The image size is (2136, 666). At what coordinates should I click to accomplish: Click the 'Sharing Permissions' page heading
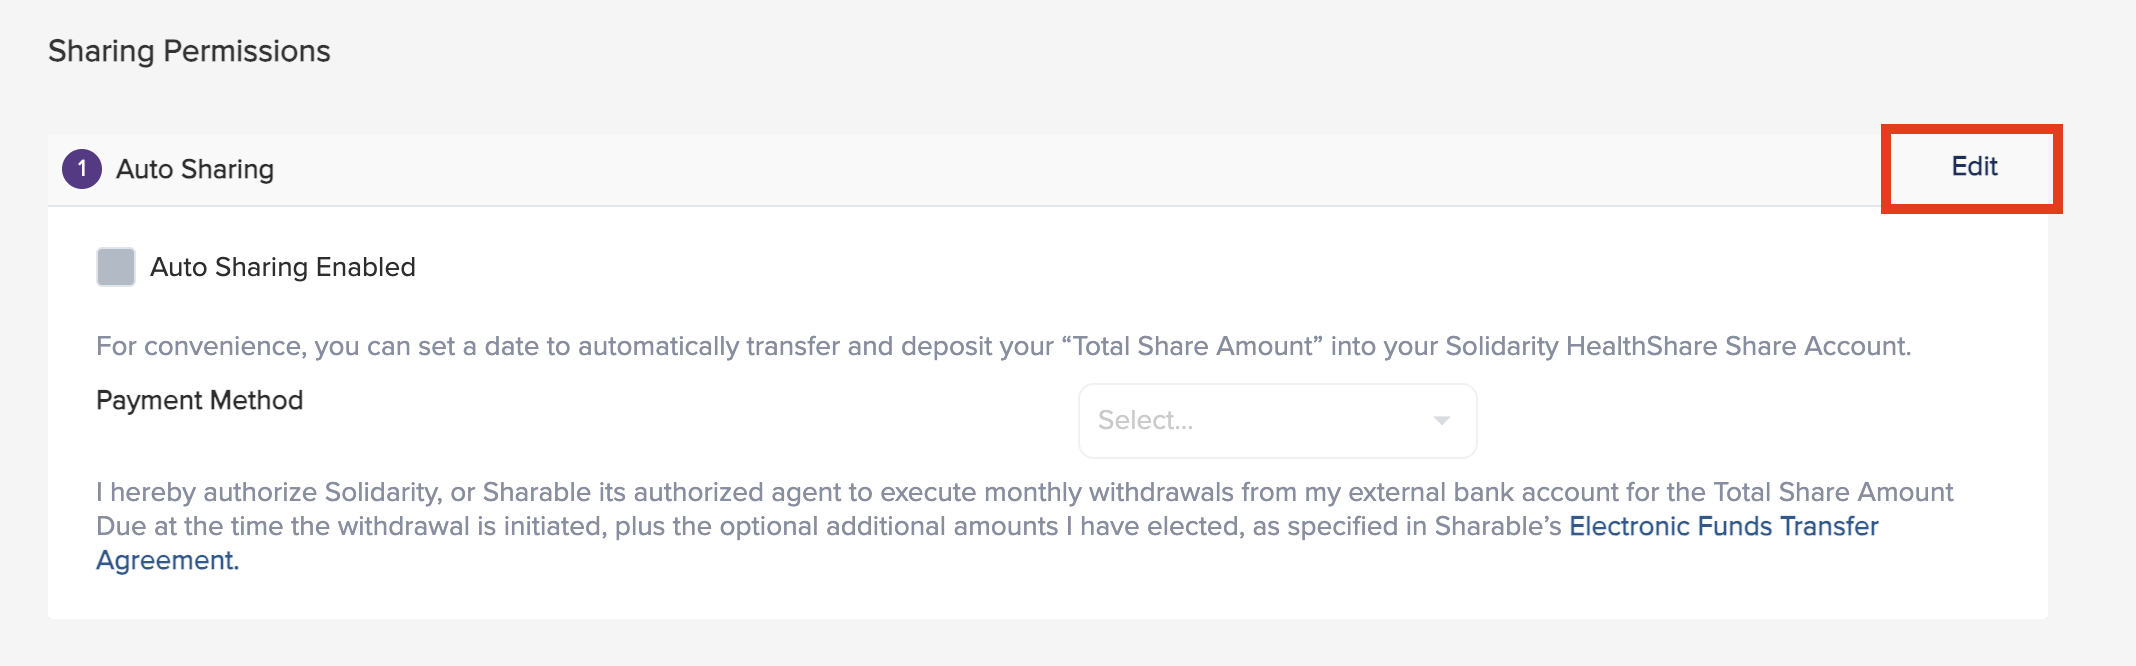[x=189, y=51]
